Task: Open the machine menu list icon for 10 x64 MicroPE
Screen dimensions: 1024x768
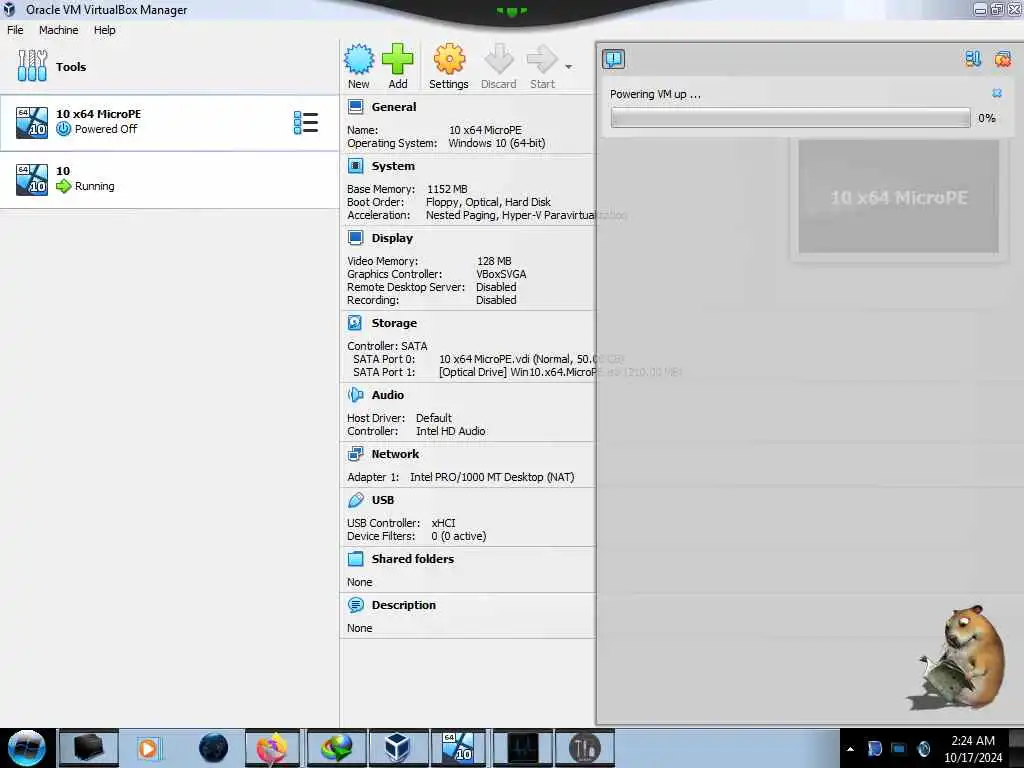Action: coord(306,122)
